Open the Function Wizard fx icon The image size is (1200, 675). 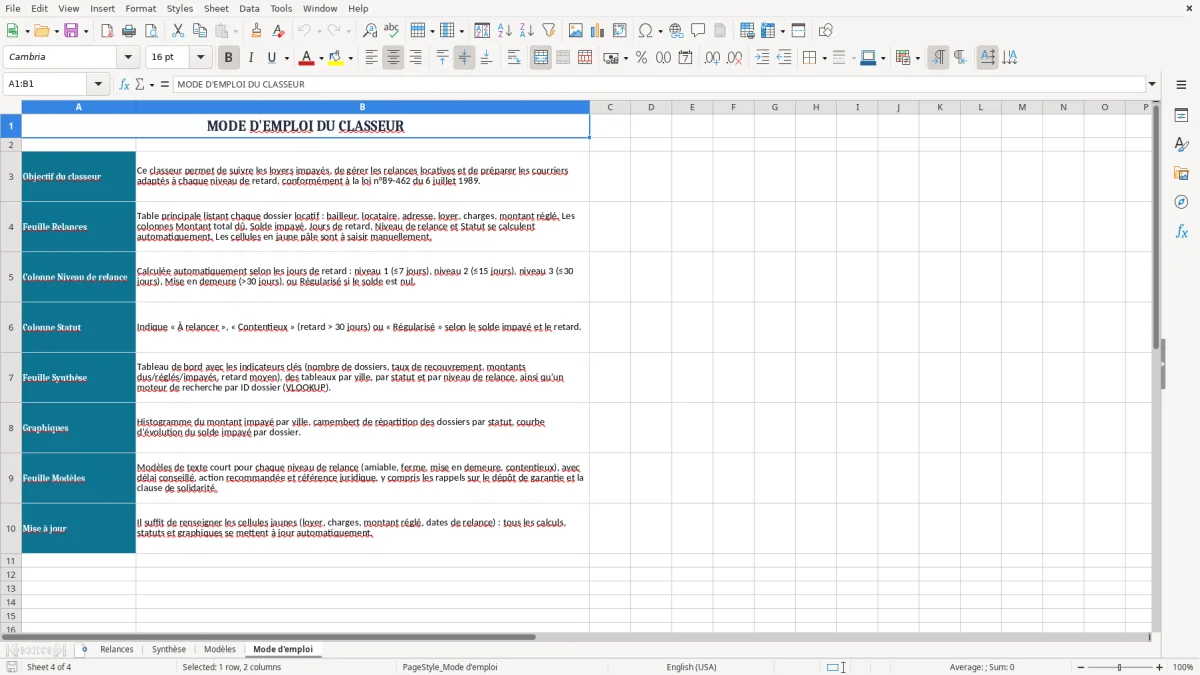tap(124, 84)
